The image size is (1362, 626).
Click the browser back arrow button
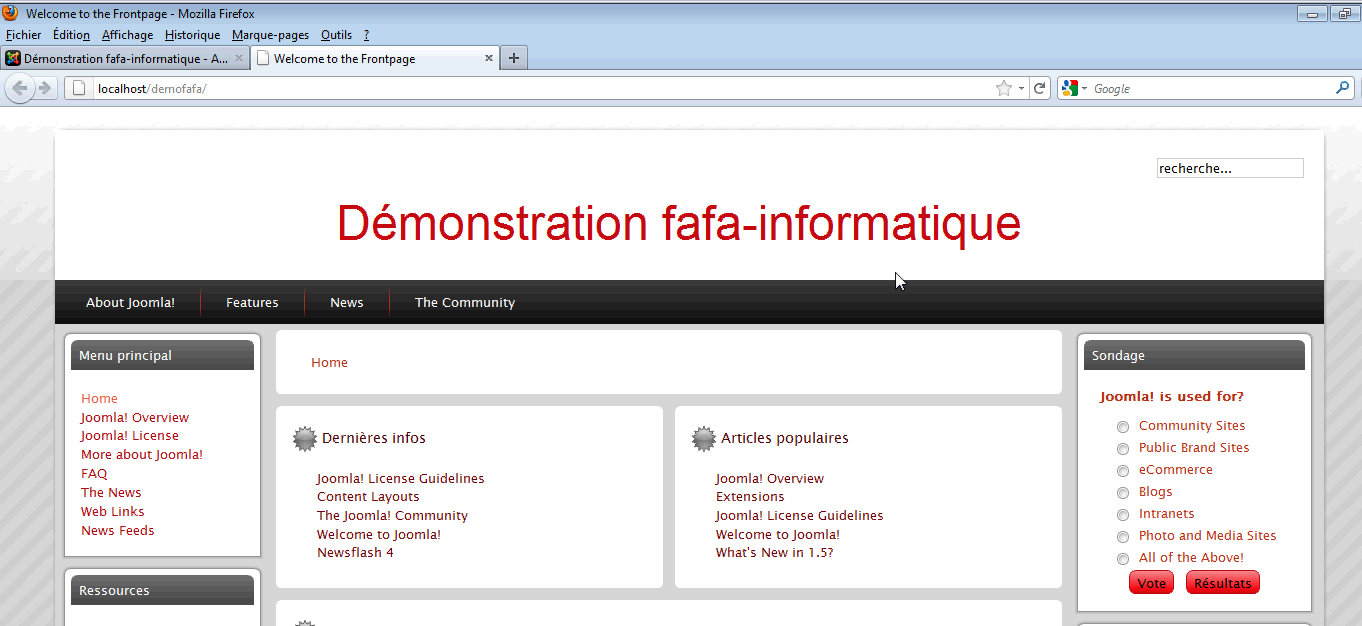coord(19,88)
